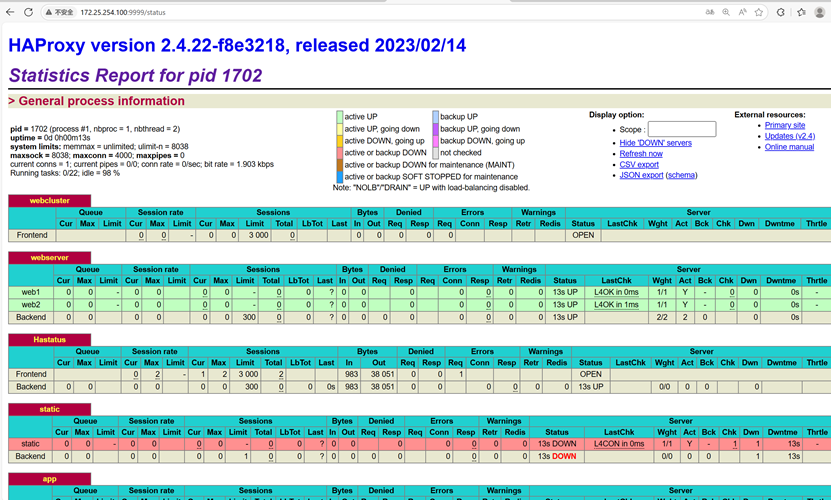Open the browser extensions icon

(781, 12)
